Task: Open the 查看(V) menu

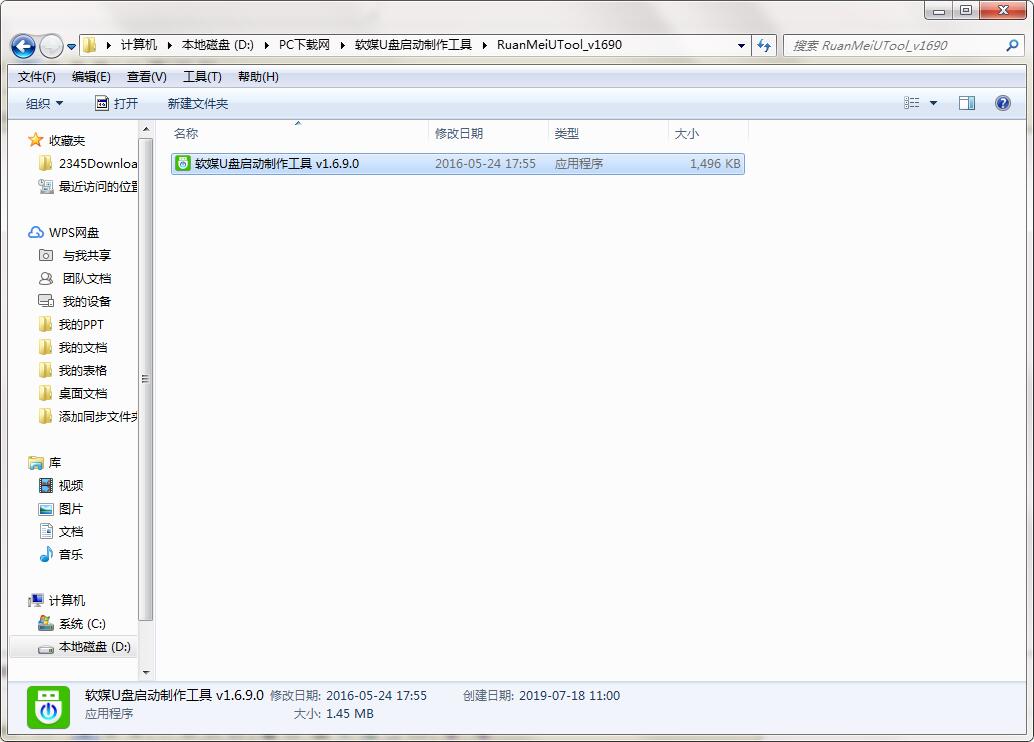Action: (146, 77)
